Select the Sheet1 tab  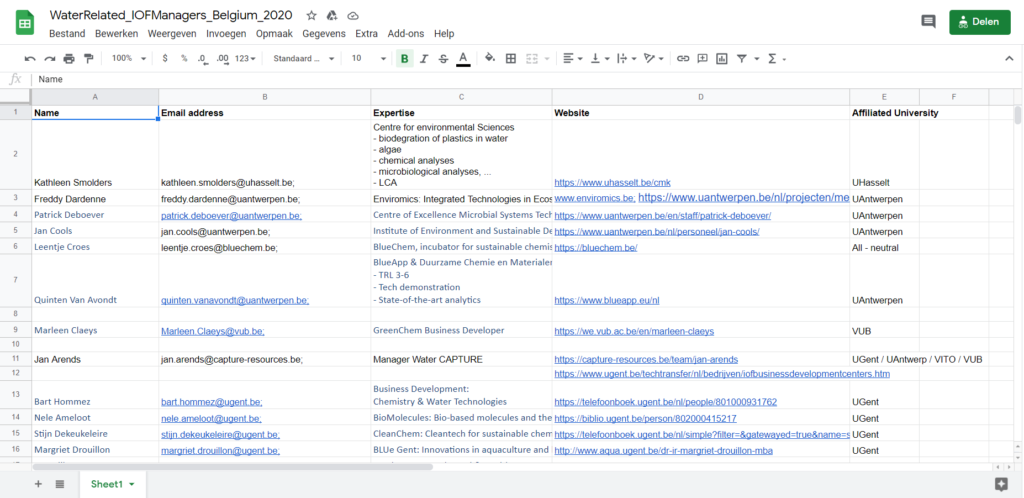(x=113, y=484)
